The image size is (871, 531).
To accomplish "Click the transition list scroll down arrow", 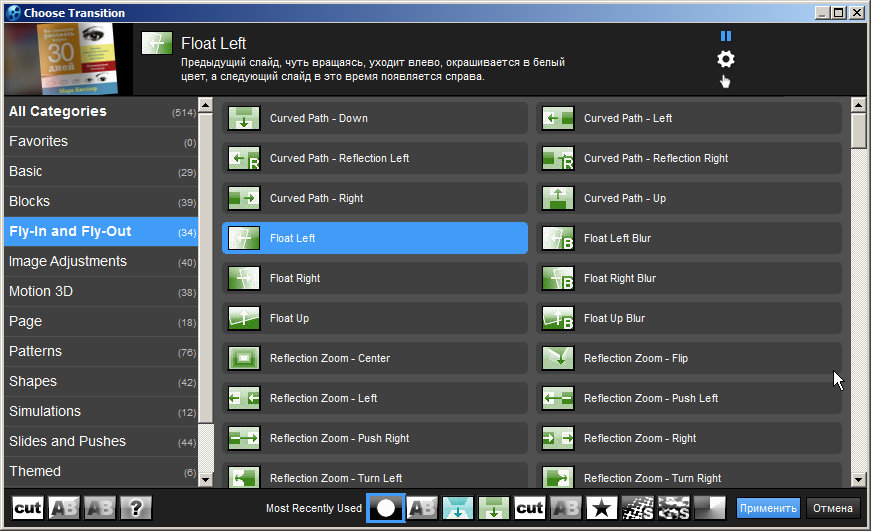I will [858, 479].
